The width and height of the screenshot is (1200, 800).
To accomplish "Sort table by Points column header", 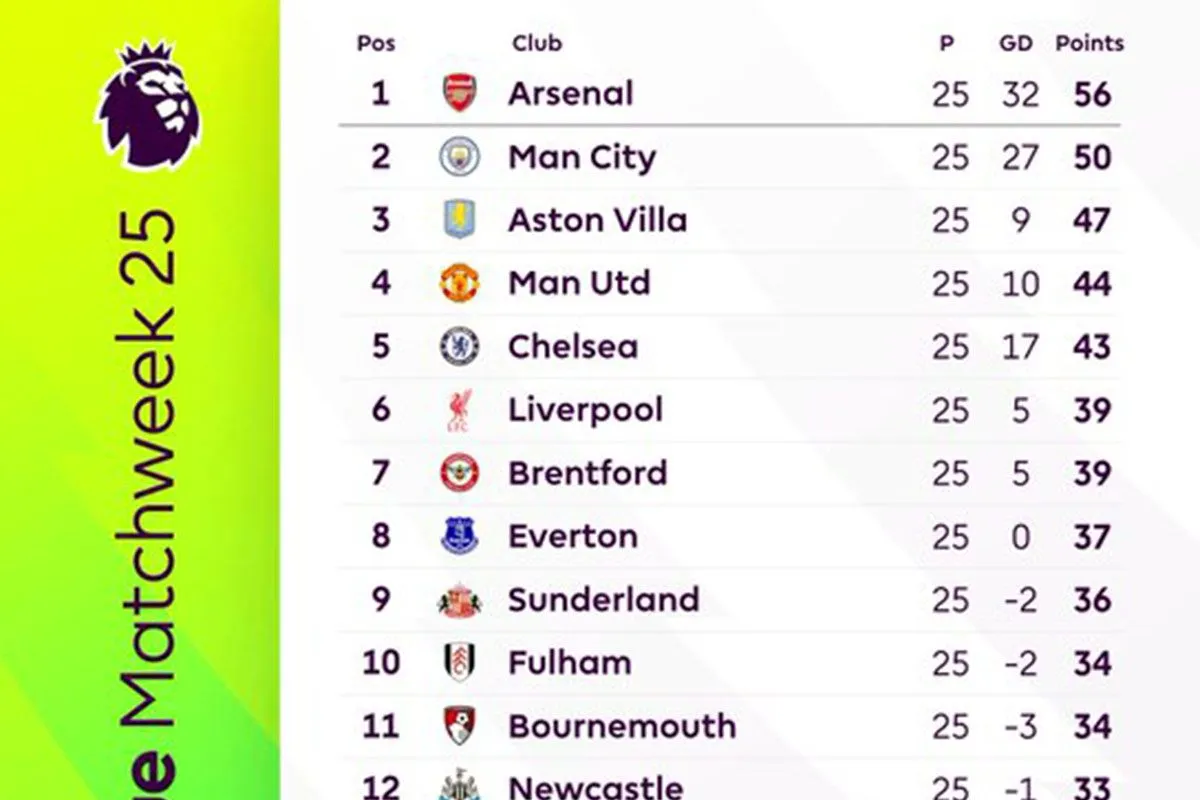I will [x=1090, y=43].
